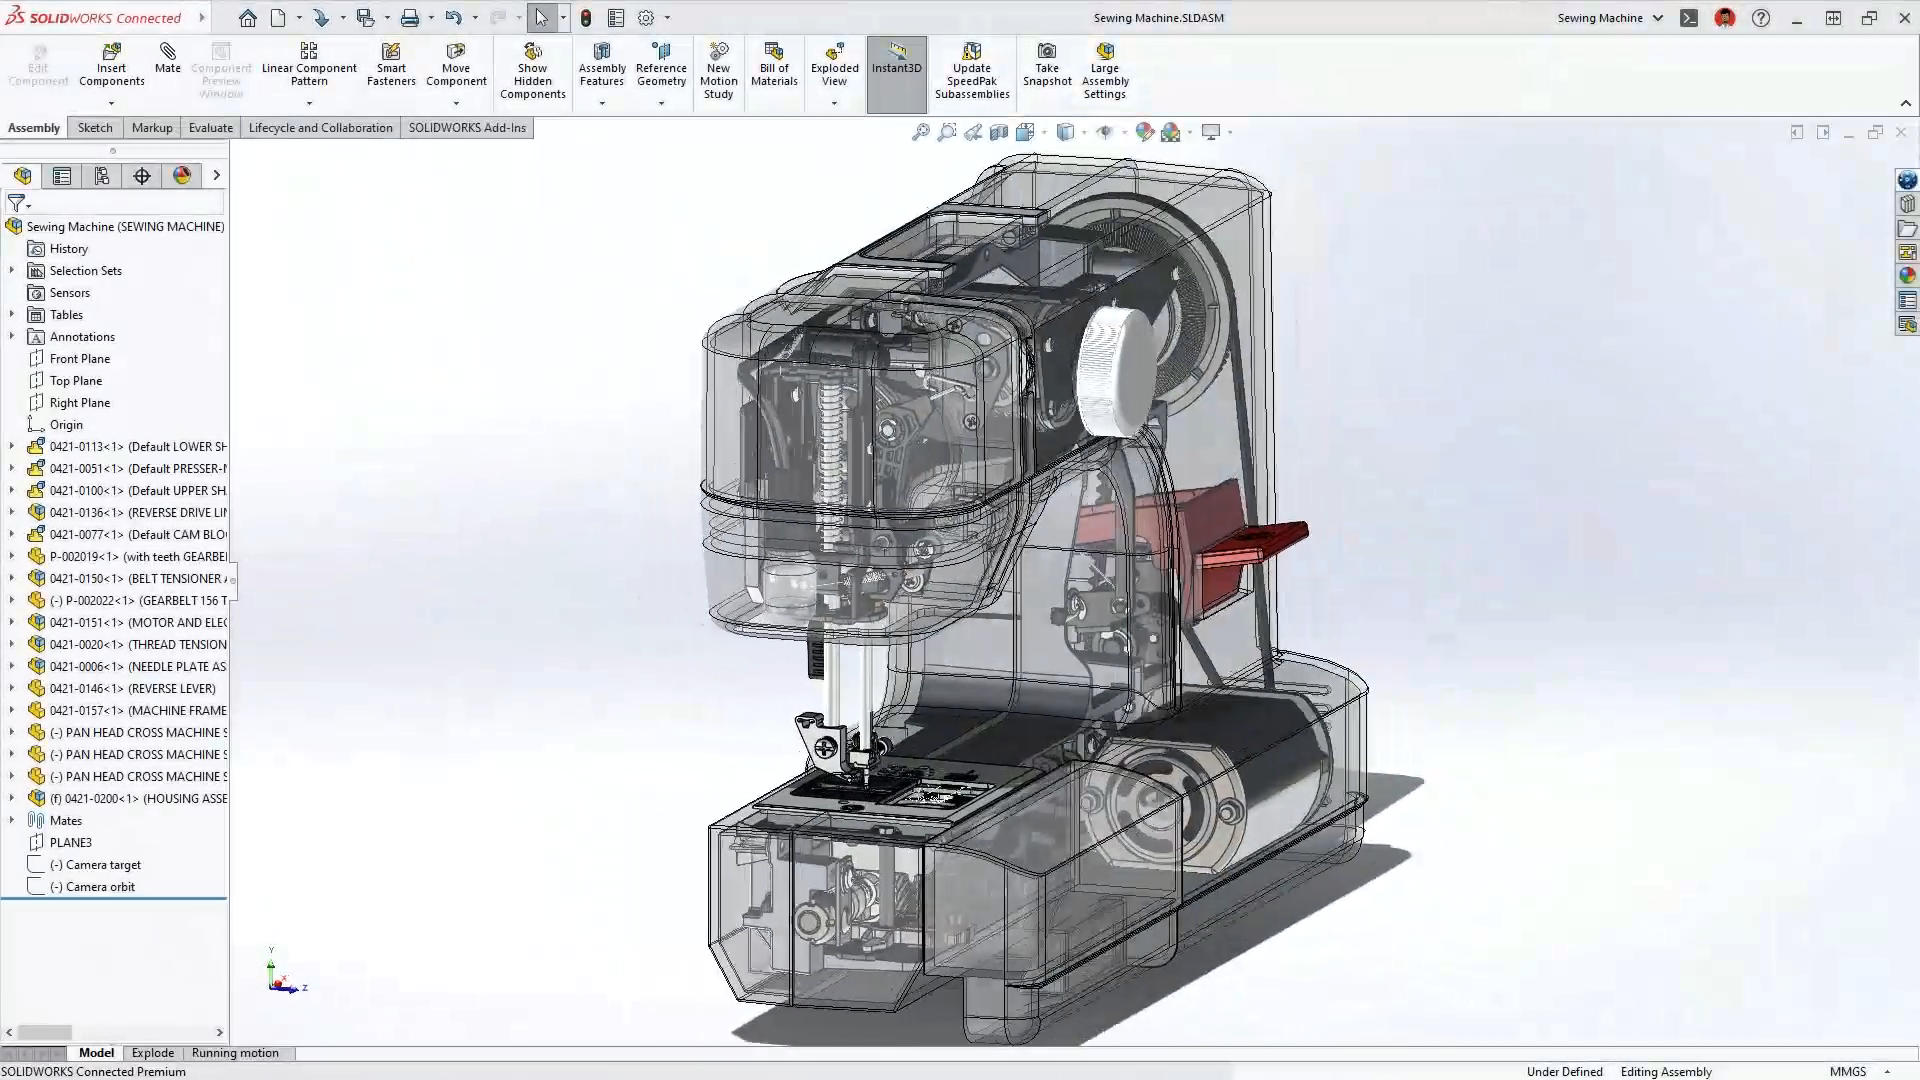
Task: Click the Assembly tab
Action: coord(33,127)
